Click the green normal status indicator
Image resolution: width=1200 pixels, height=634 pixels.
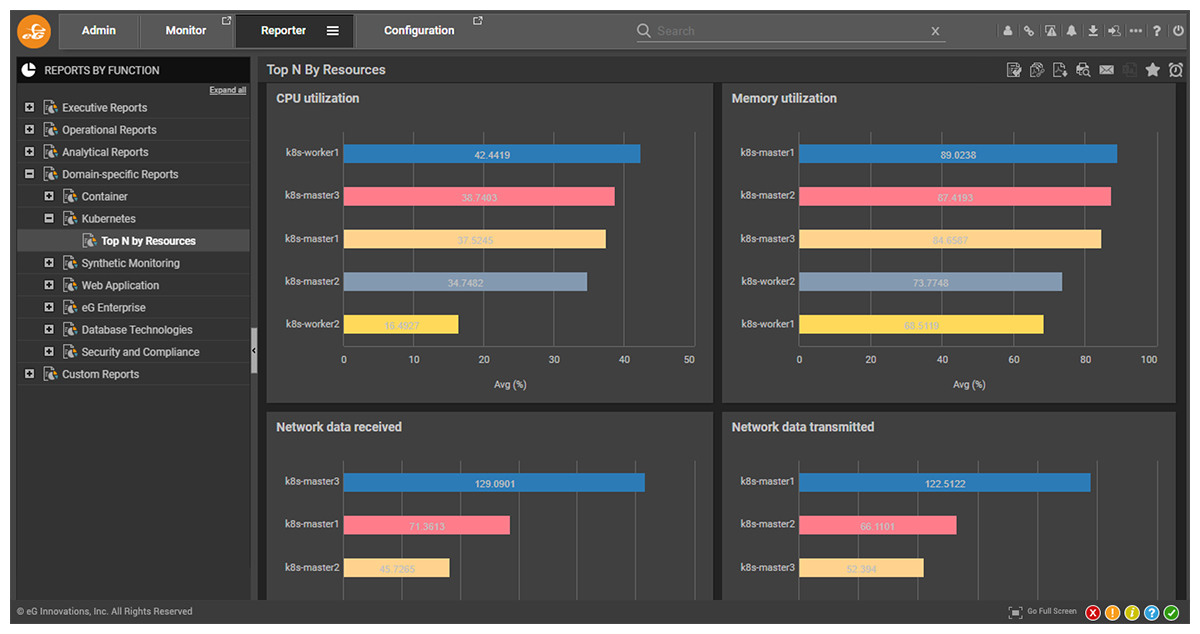coord(1171,612)
